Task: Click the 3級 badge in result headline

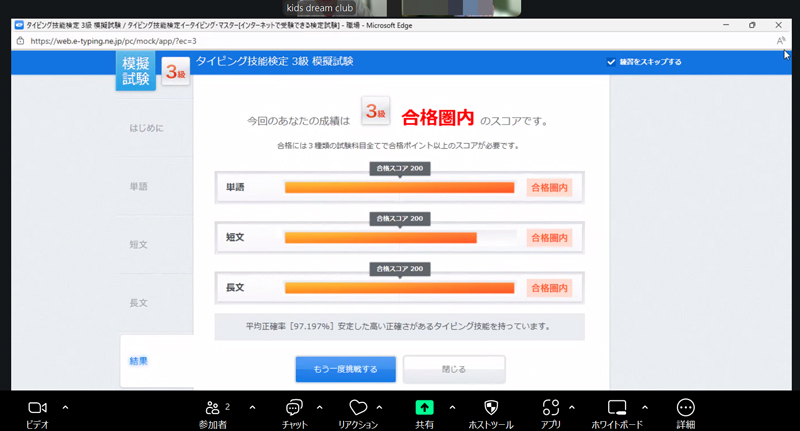Action: coord(376,111)
